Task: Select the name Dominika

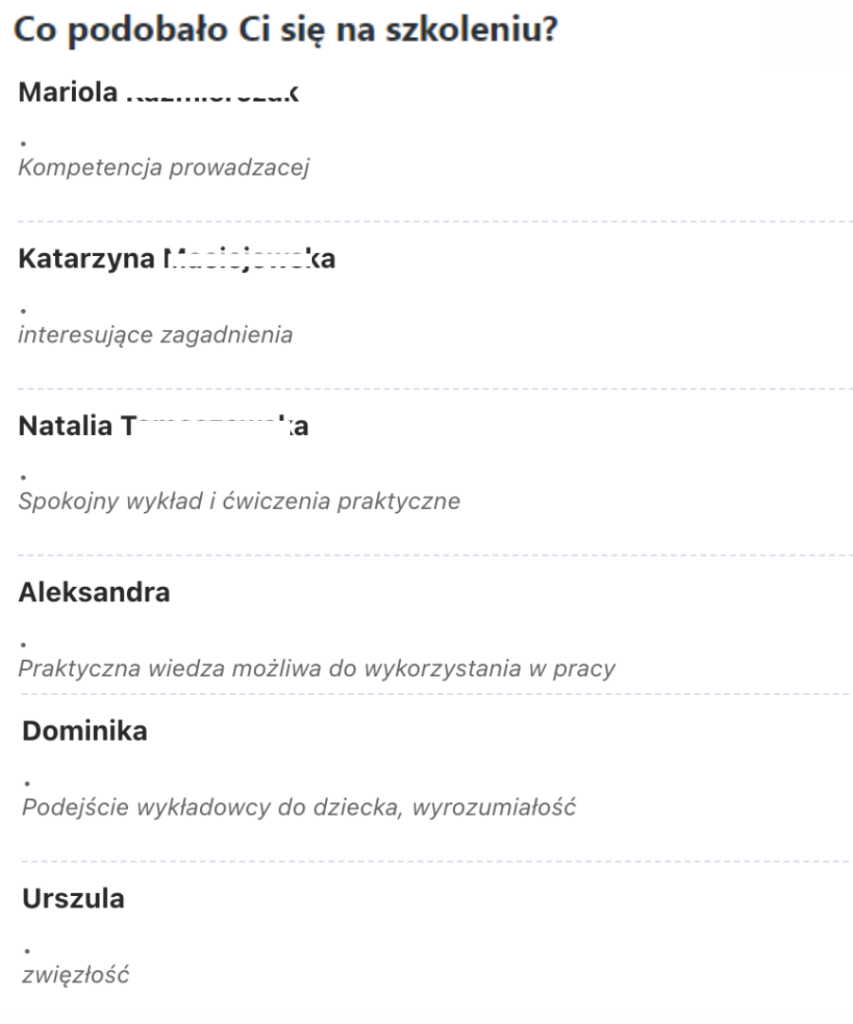Action: [84, 731]
